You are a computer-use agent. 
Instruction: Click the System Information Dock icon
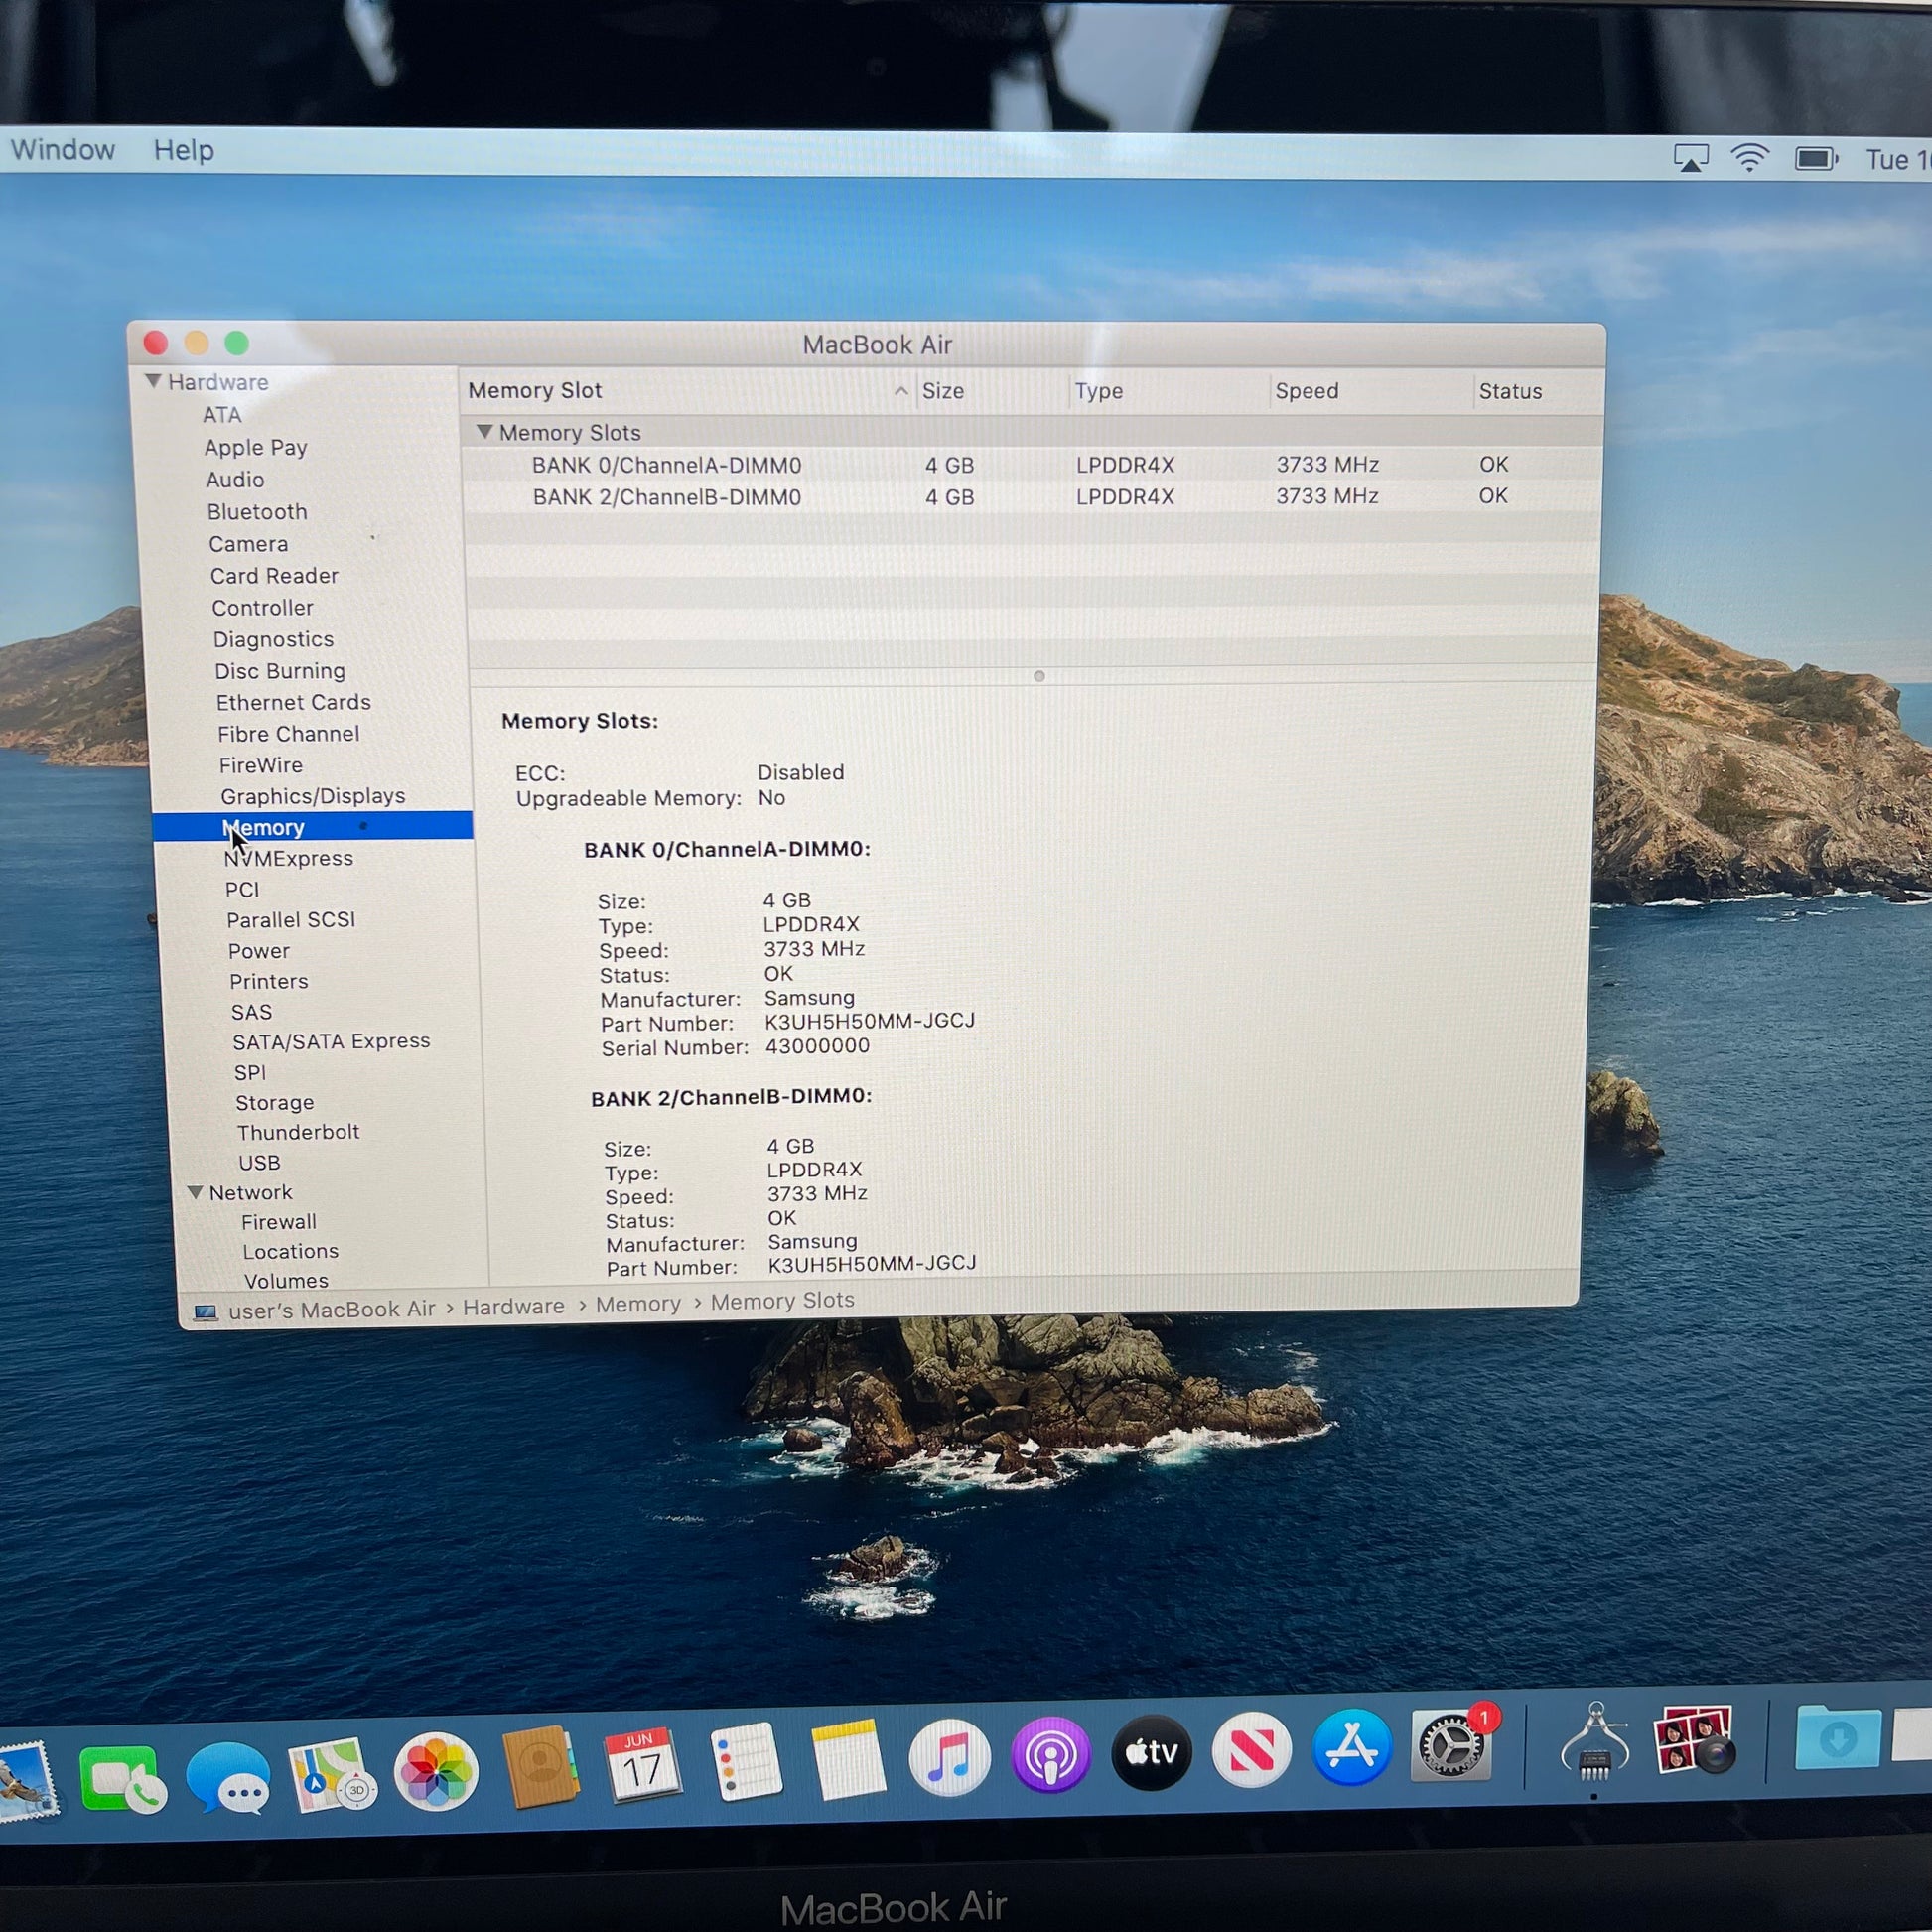click(x=1594, y=1742)
